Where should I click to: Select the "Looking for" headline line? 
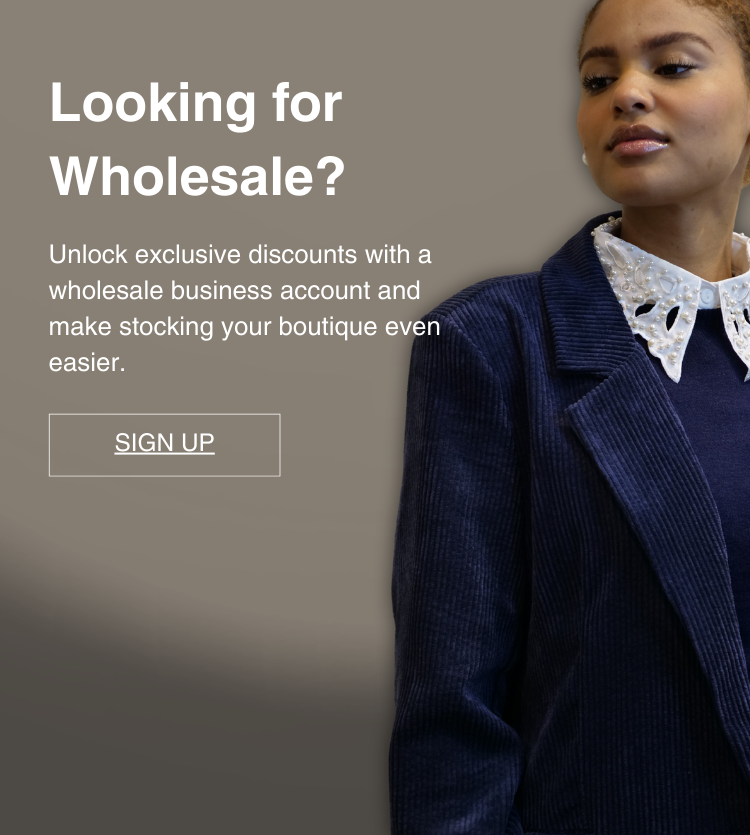click(195, 104)
